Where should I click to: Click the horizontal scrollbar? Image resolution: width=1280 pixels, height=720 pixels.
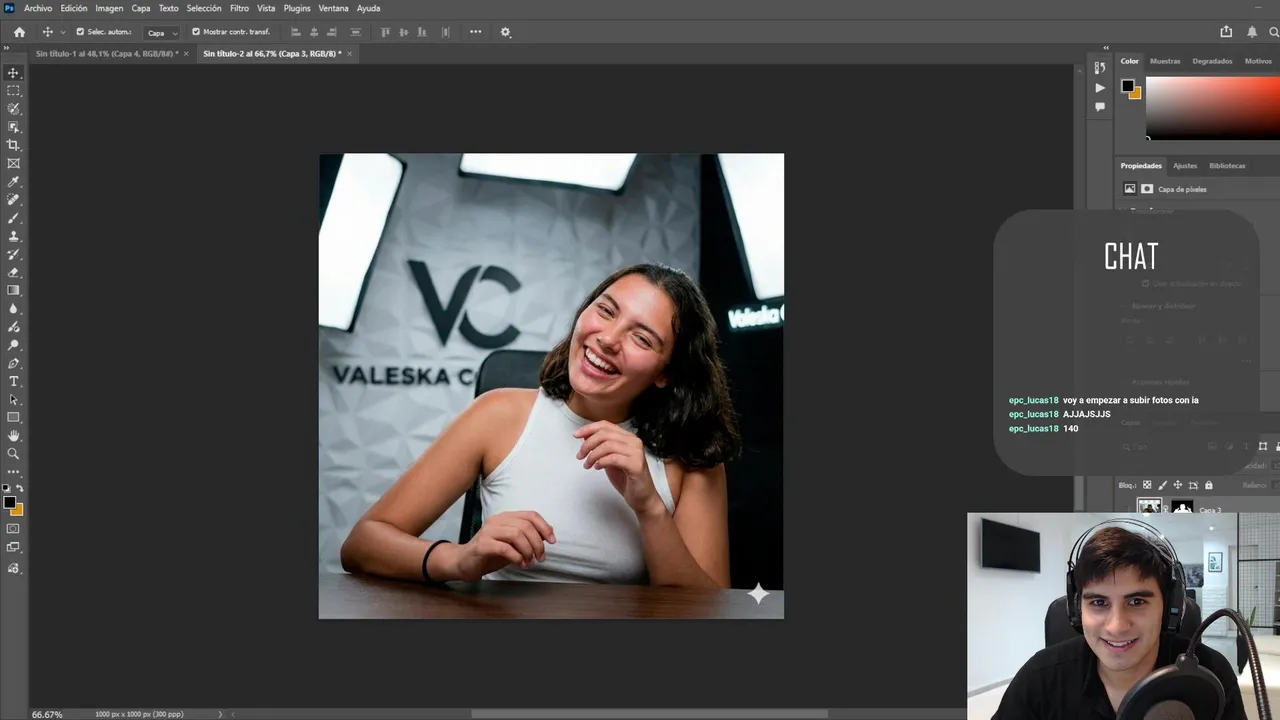click(x=650, y=714)
